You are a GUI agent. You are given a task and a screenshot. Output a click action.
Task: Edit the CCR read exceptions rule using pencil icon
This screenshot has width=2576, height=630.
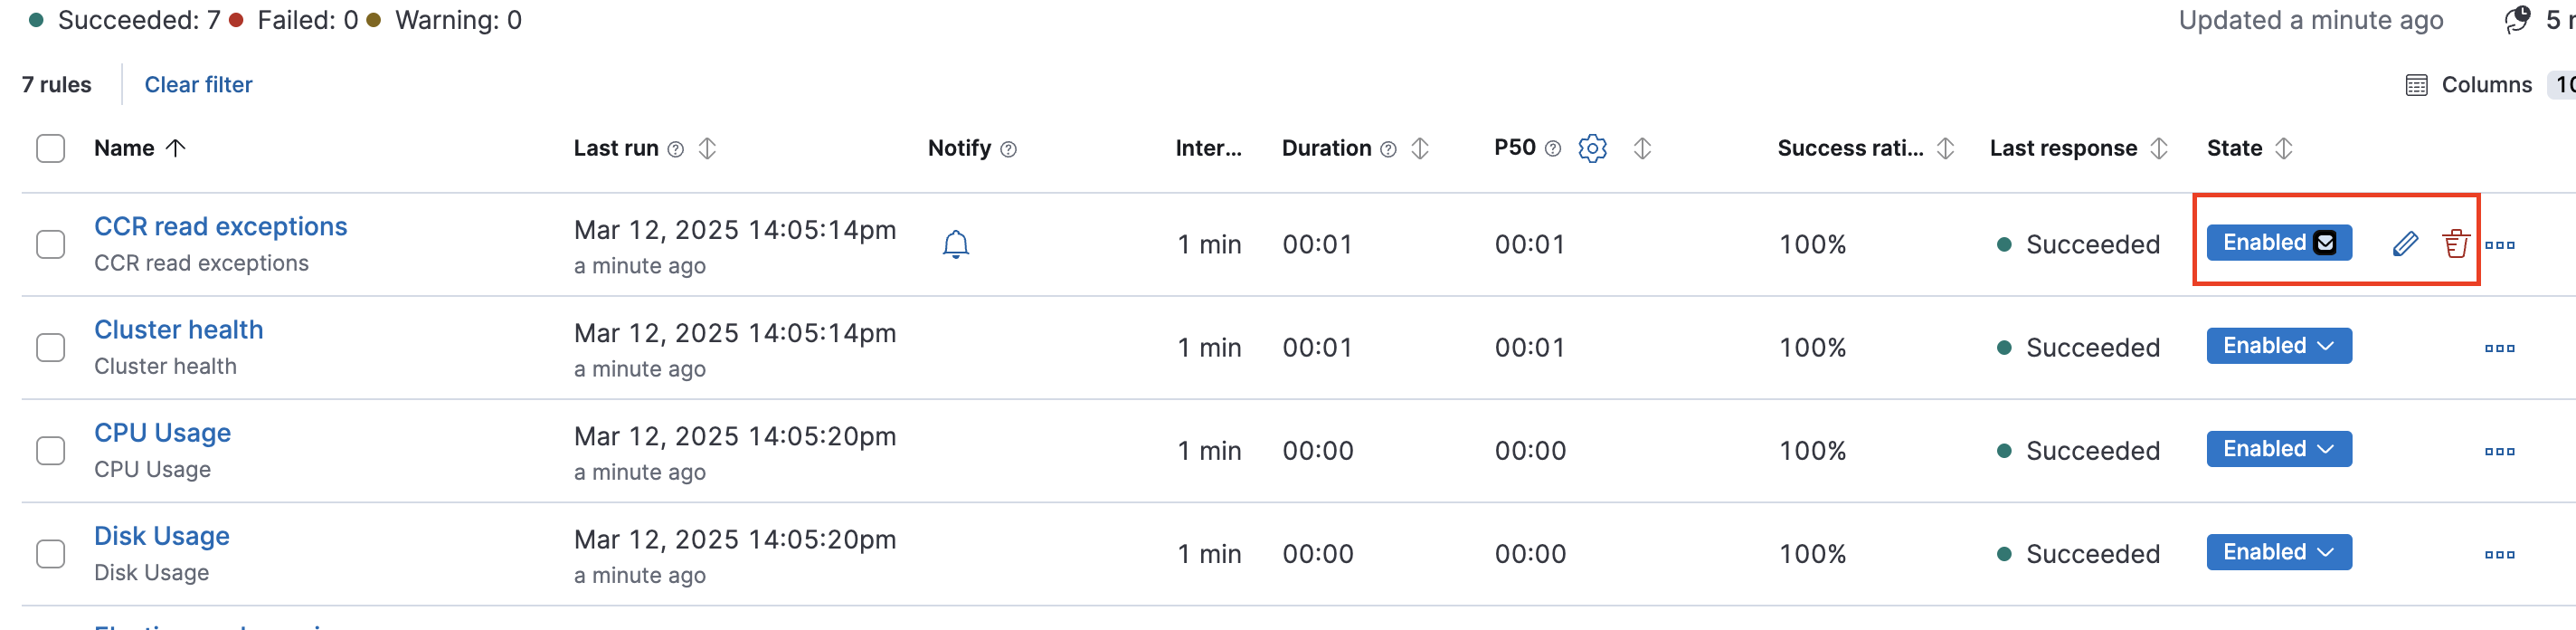(2406, 243)
